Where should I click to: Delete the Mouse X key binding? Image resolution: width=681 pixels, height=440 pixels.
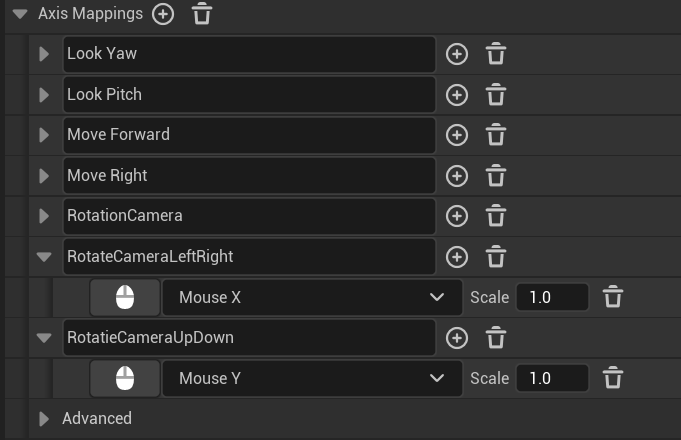coord(614,297)
